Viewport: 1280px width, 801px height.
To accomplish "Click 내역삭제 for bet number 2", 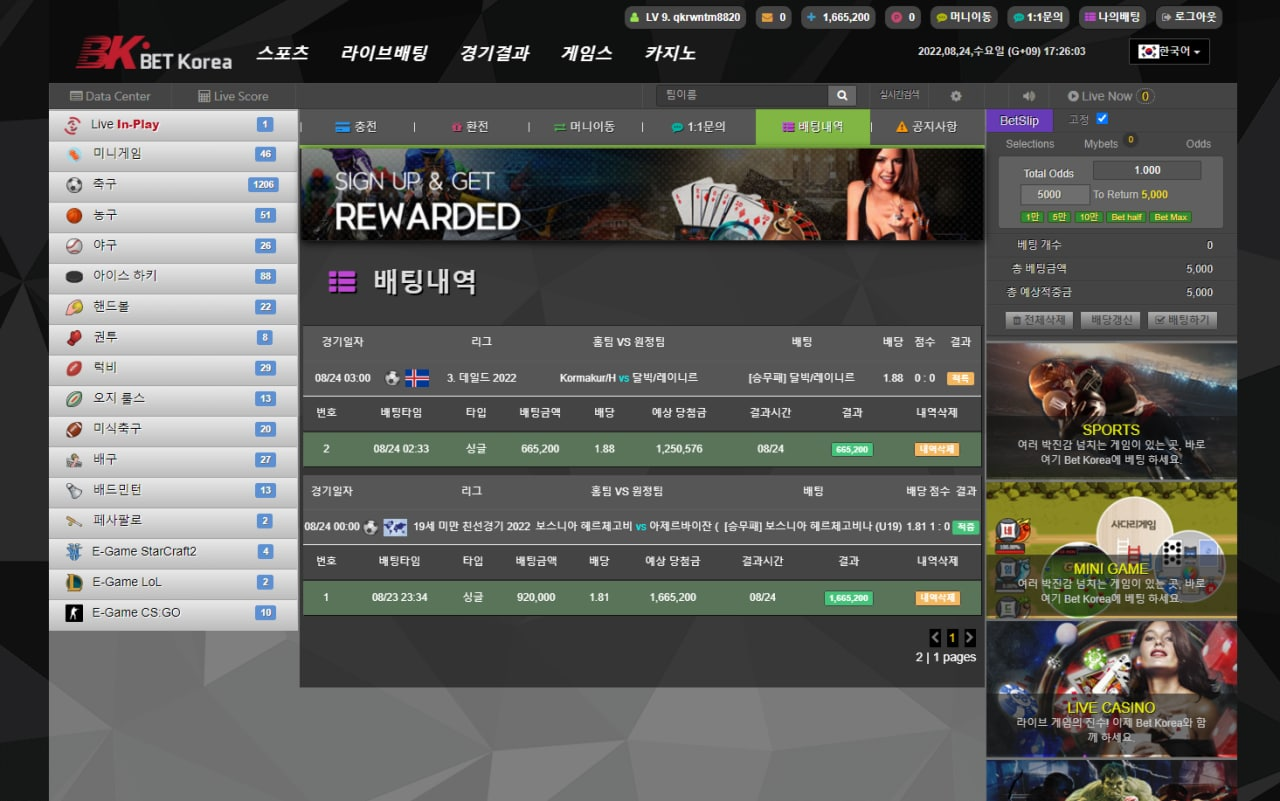I will click(x=937, y=449).
